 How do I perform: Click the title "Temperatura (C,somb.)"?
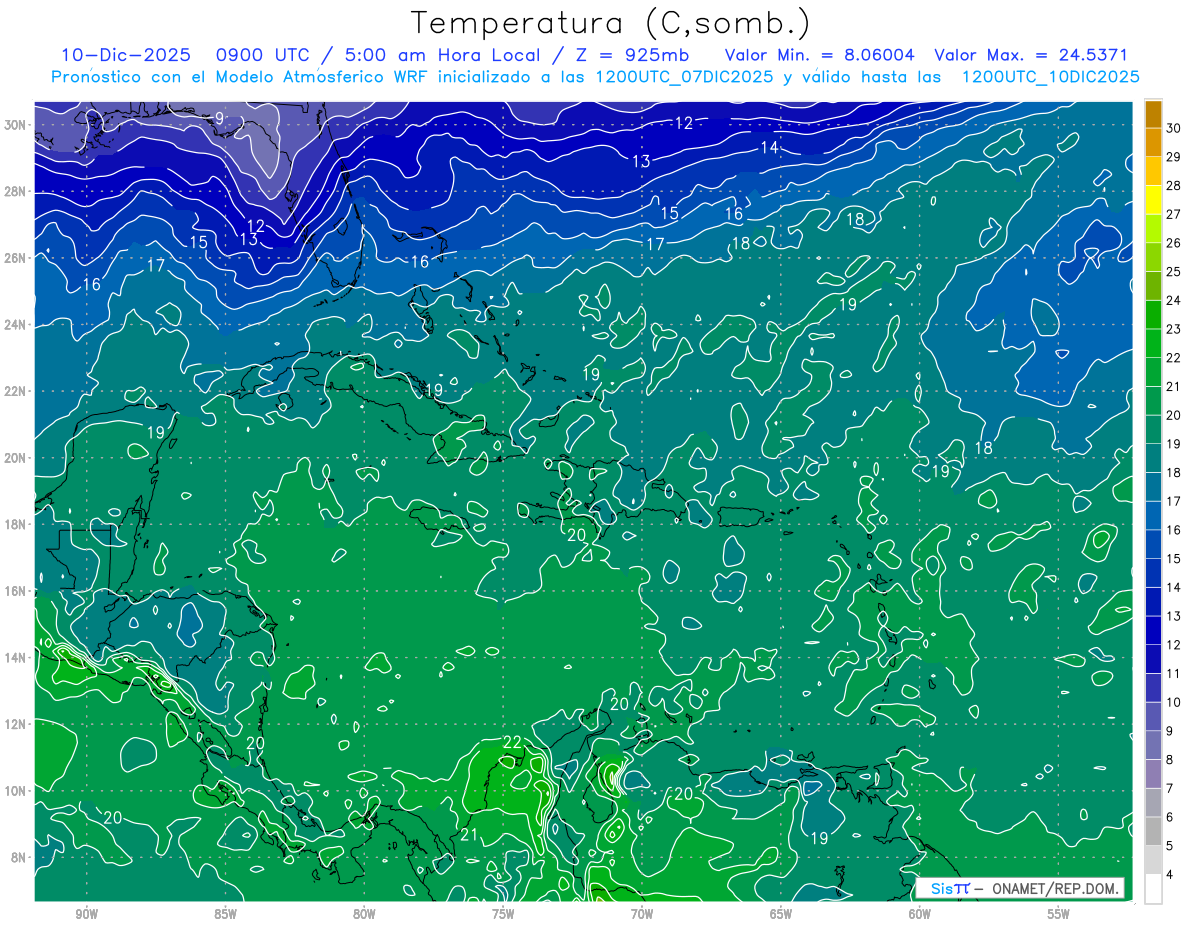point(611,23)
